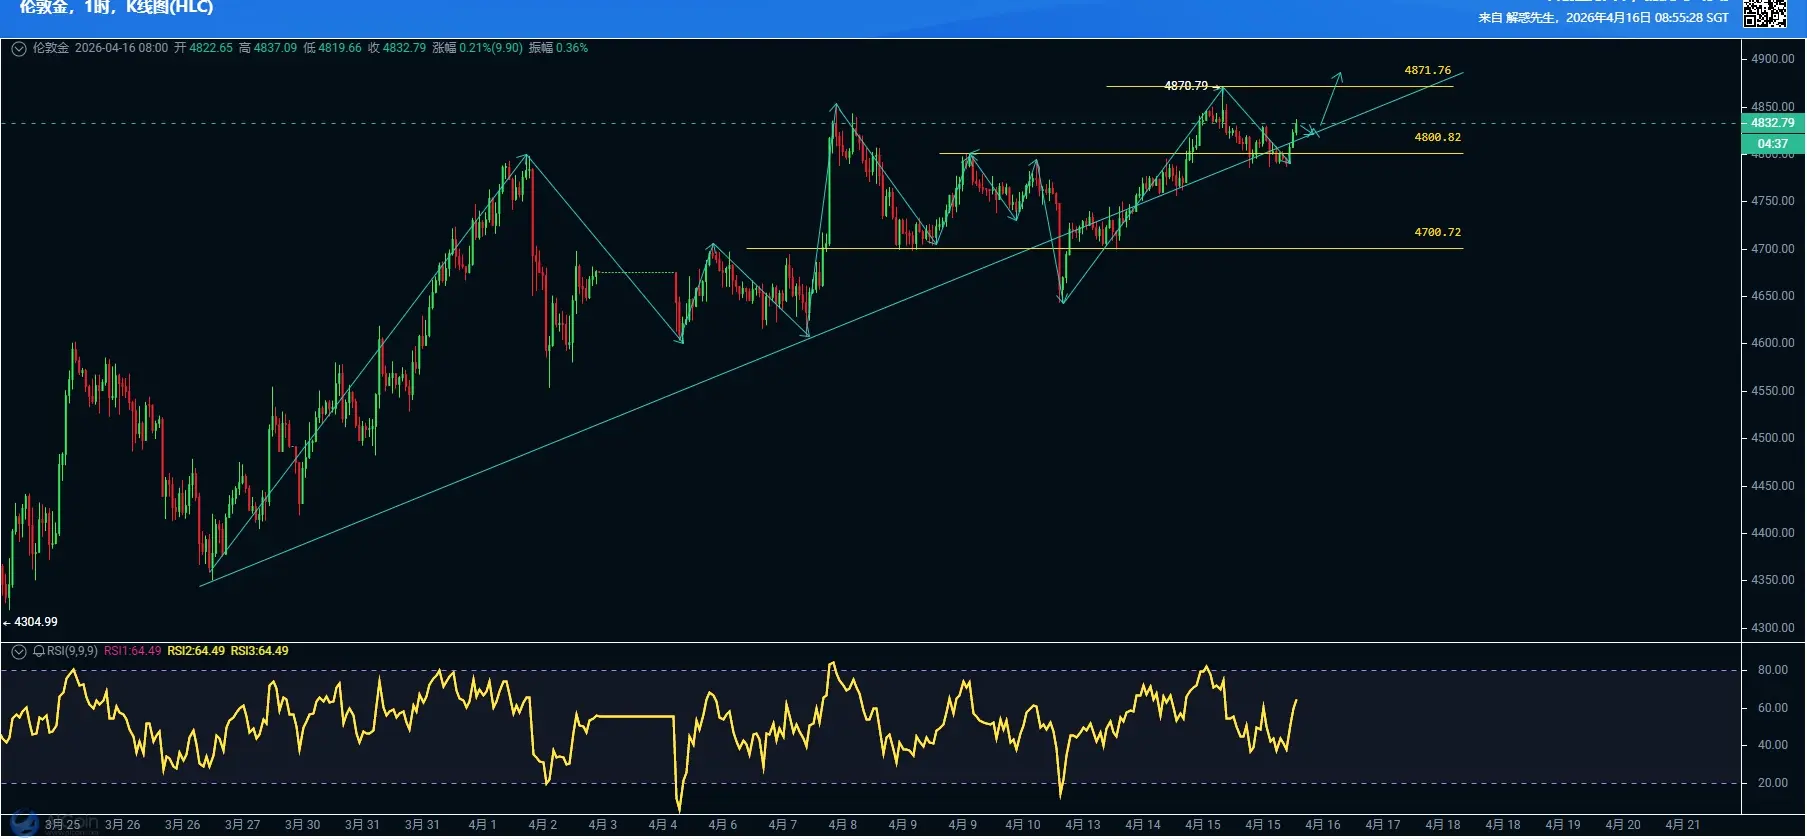Click the legend close price after 收
The image size is (1807, 839).
tap(404, 48)
